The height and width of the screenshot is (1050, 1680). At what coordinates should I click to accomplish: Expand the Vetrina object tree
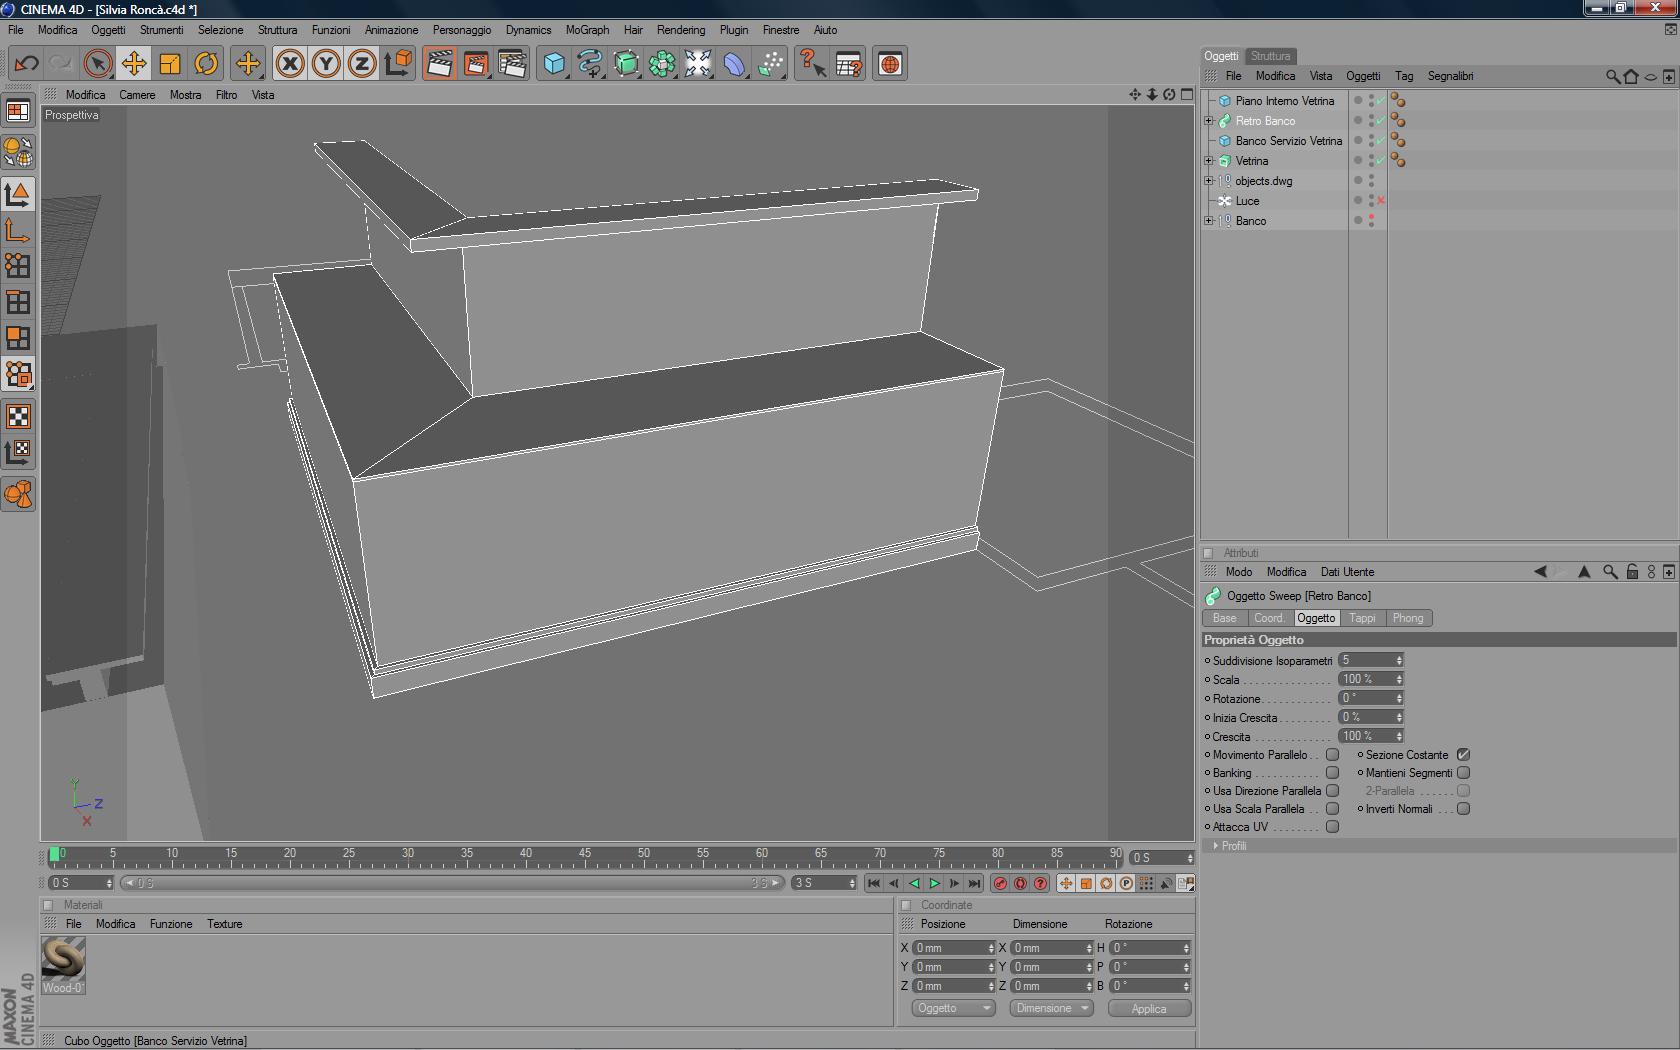point(1209,161)
